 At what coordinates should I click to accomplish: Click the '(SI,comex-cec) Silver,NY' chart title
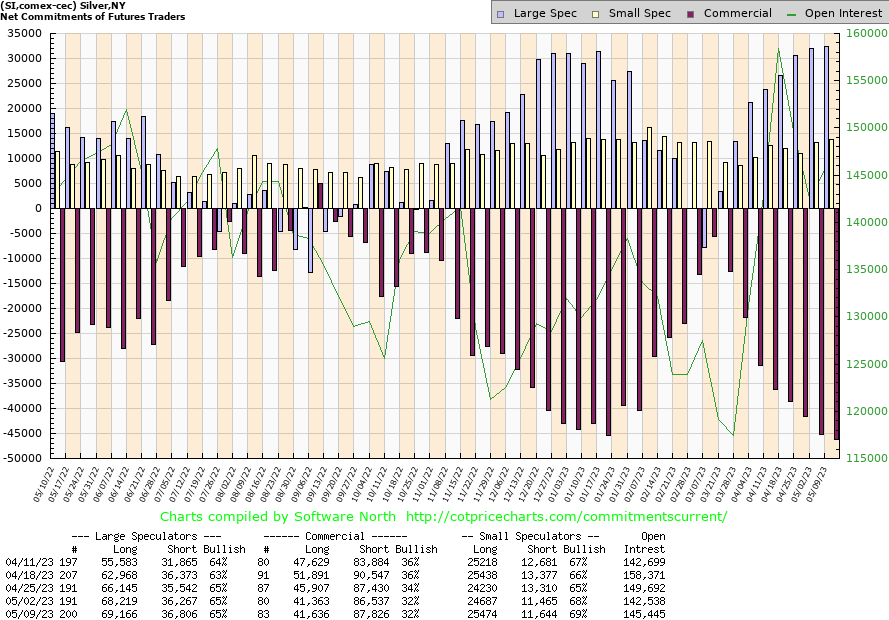coord(72,6)
